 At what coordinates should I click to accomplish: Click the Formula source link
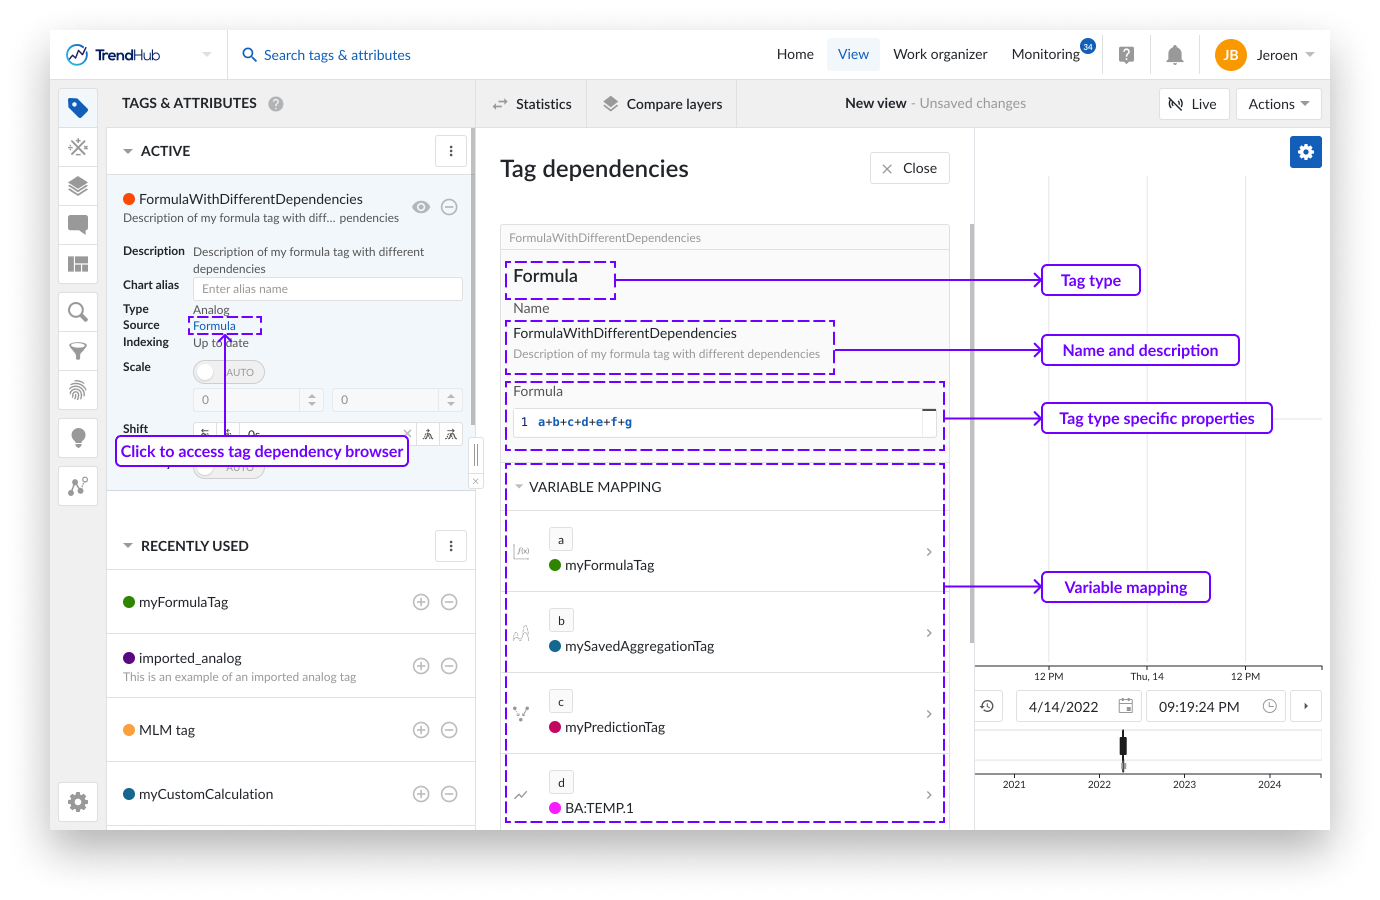215,326
